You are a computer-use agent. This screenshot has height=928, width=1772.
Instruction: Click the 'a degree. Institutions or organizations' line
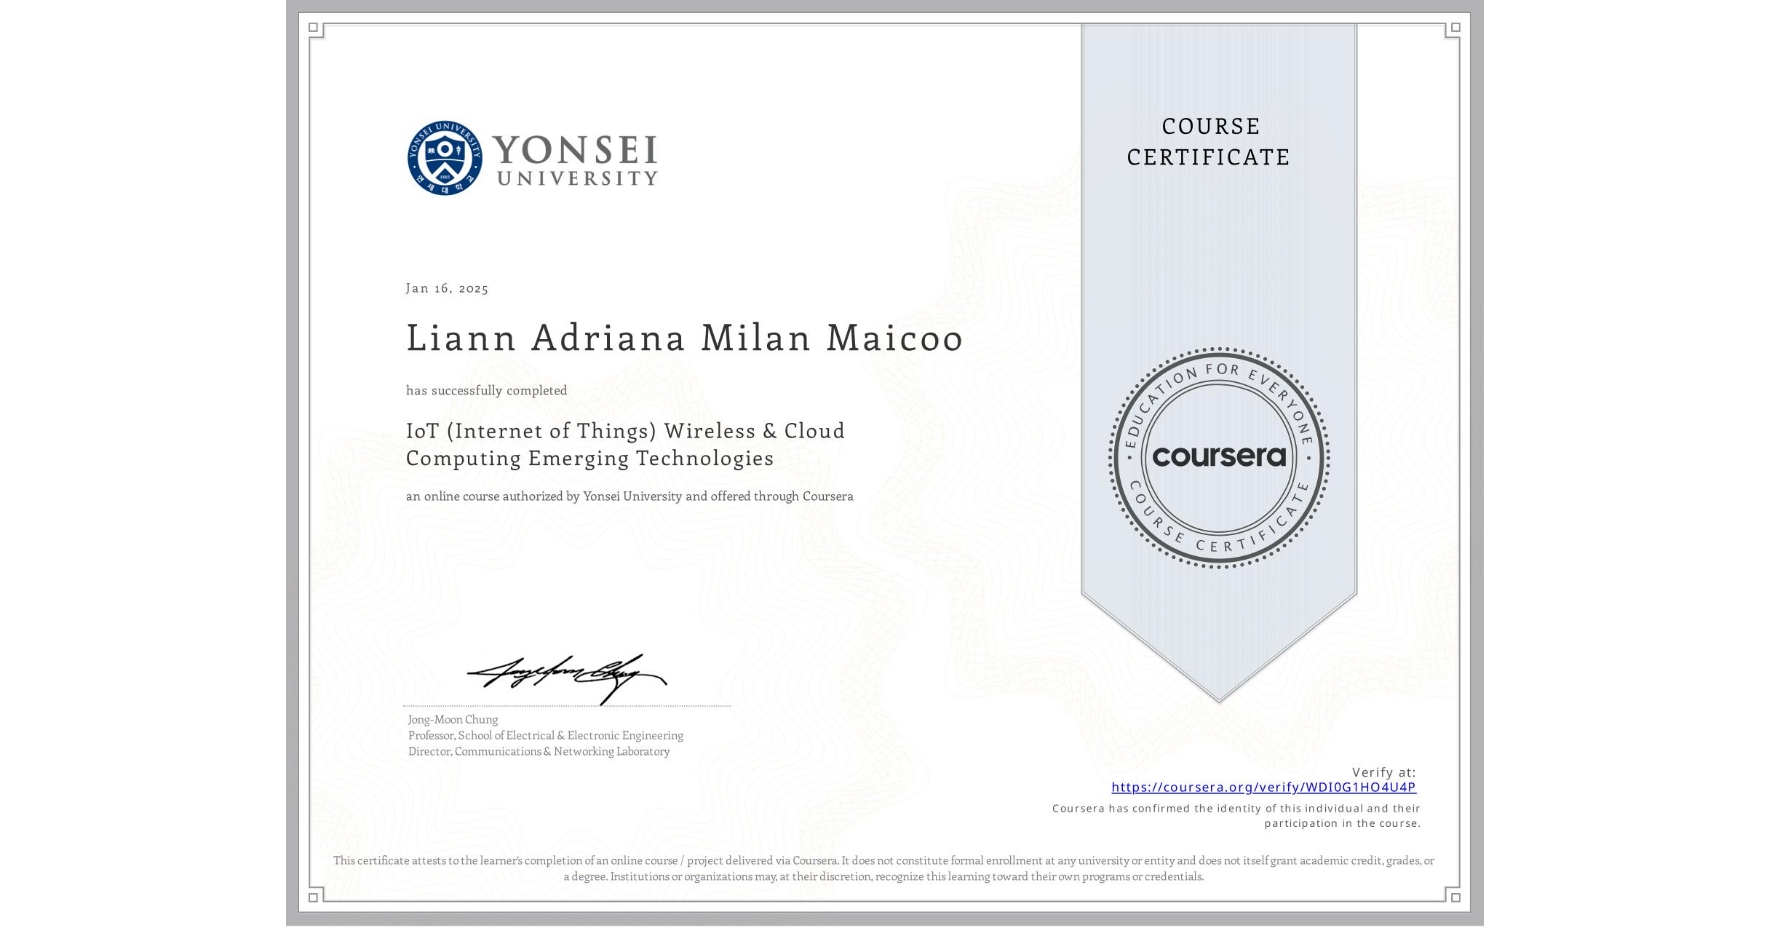(x=883, y=876)
